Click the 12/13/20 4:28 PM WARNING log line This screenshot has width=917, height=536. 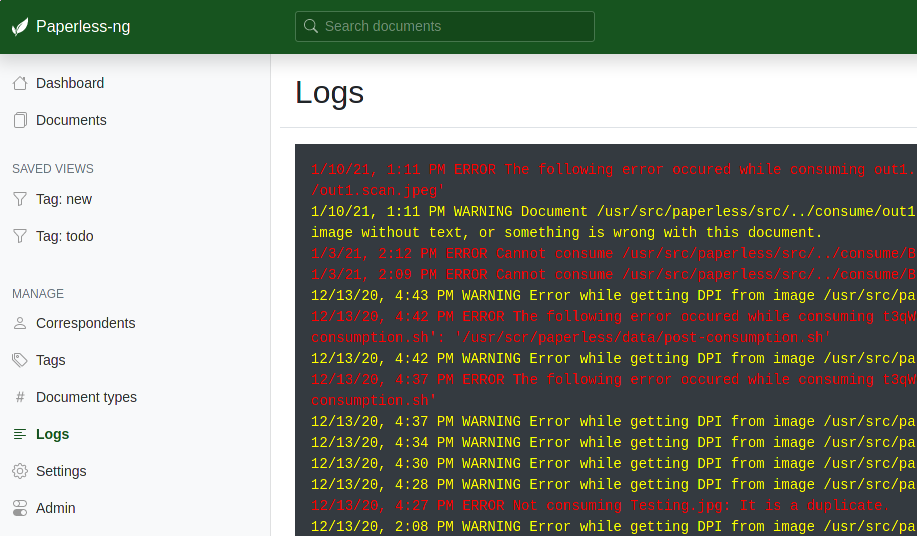(613, 485)
